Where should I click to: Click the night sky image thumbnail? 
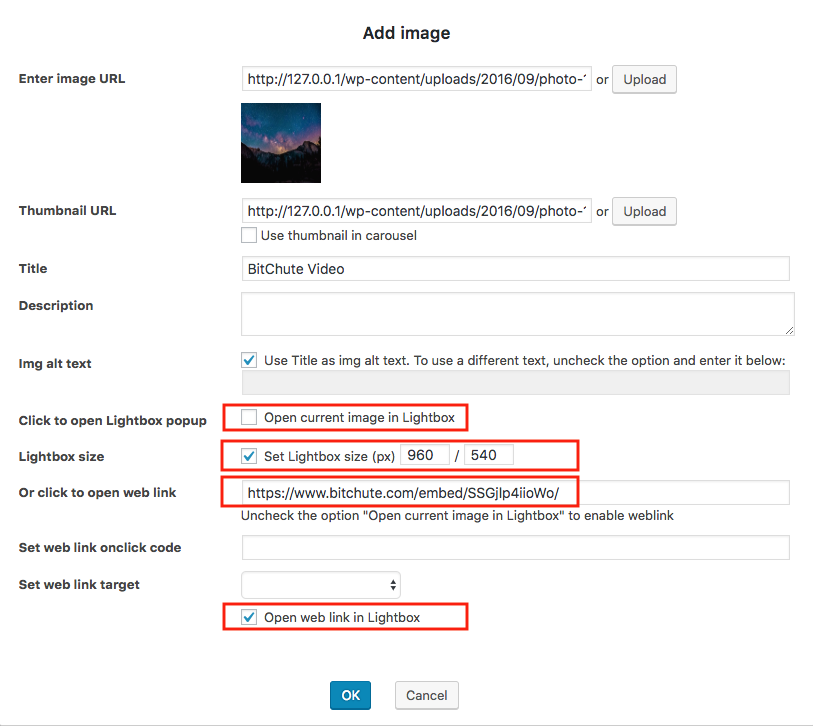pyautogui.click(x=281, y=143)
